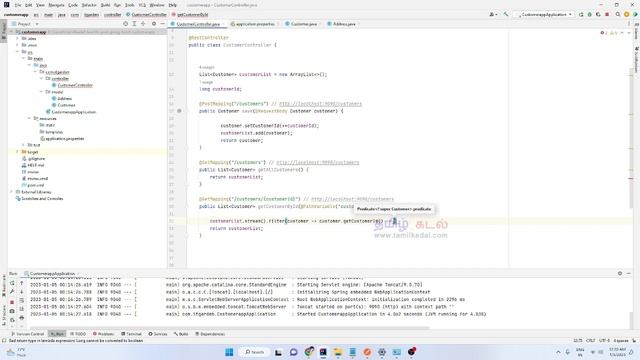
Task: Open the Terminal tool window
Action: click(x=131, y=334)
